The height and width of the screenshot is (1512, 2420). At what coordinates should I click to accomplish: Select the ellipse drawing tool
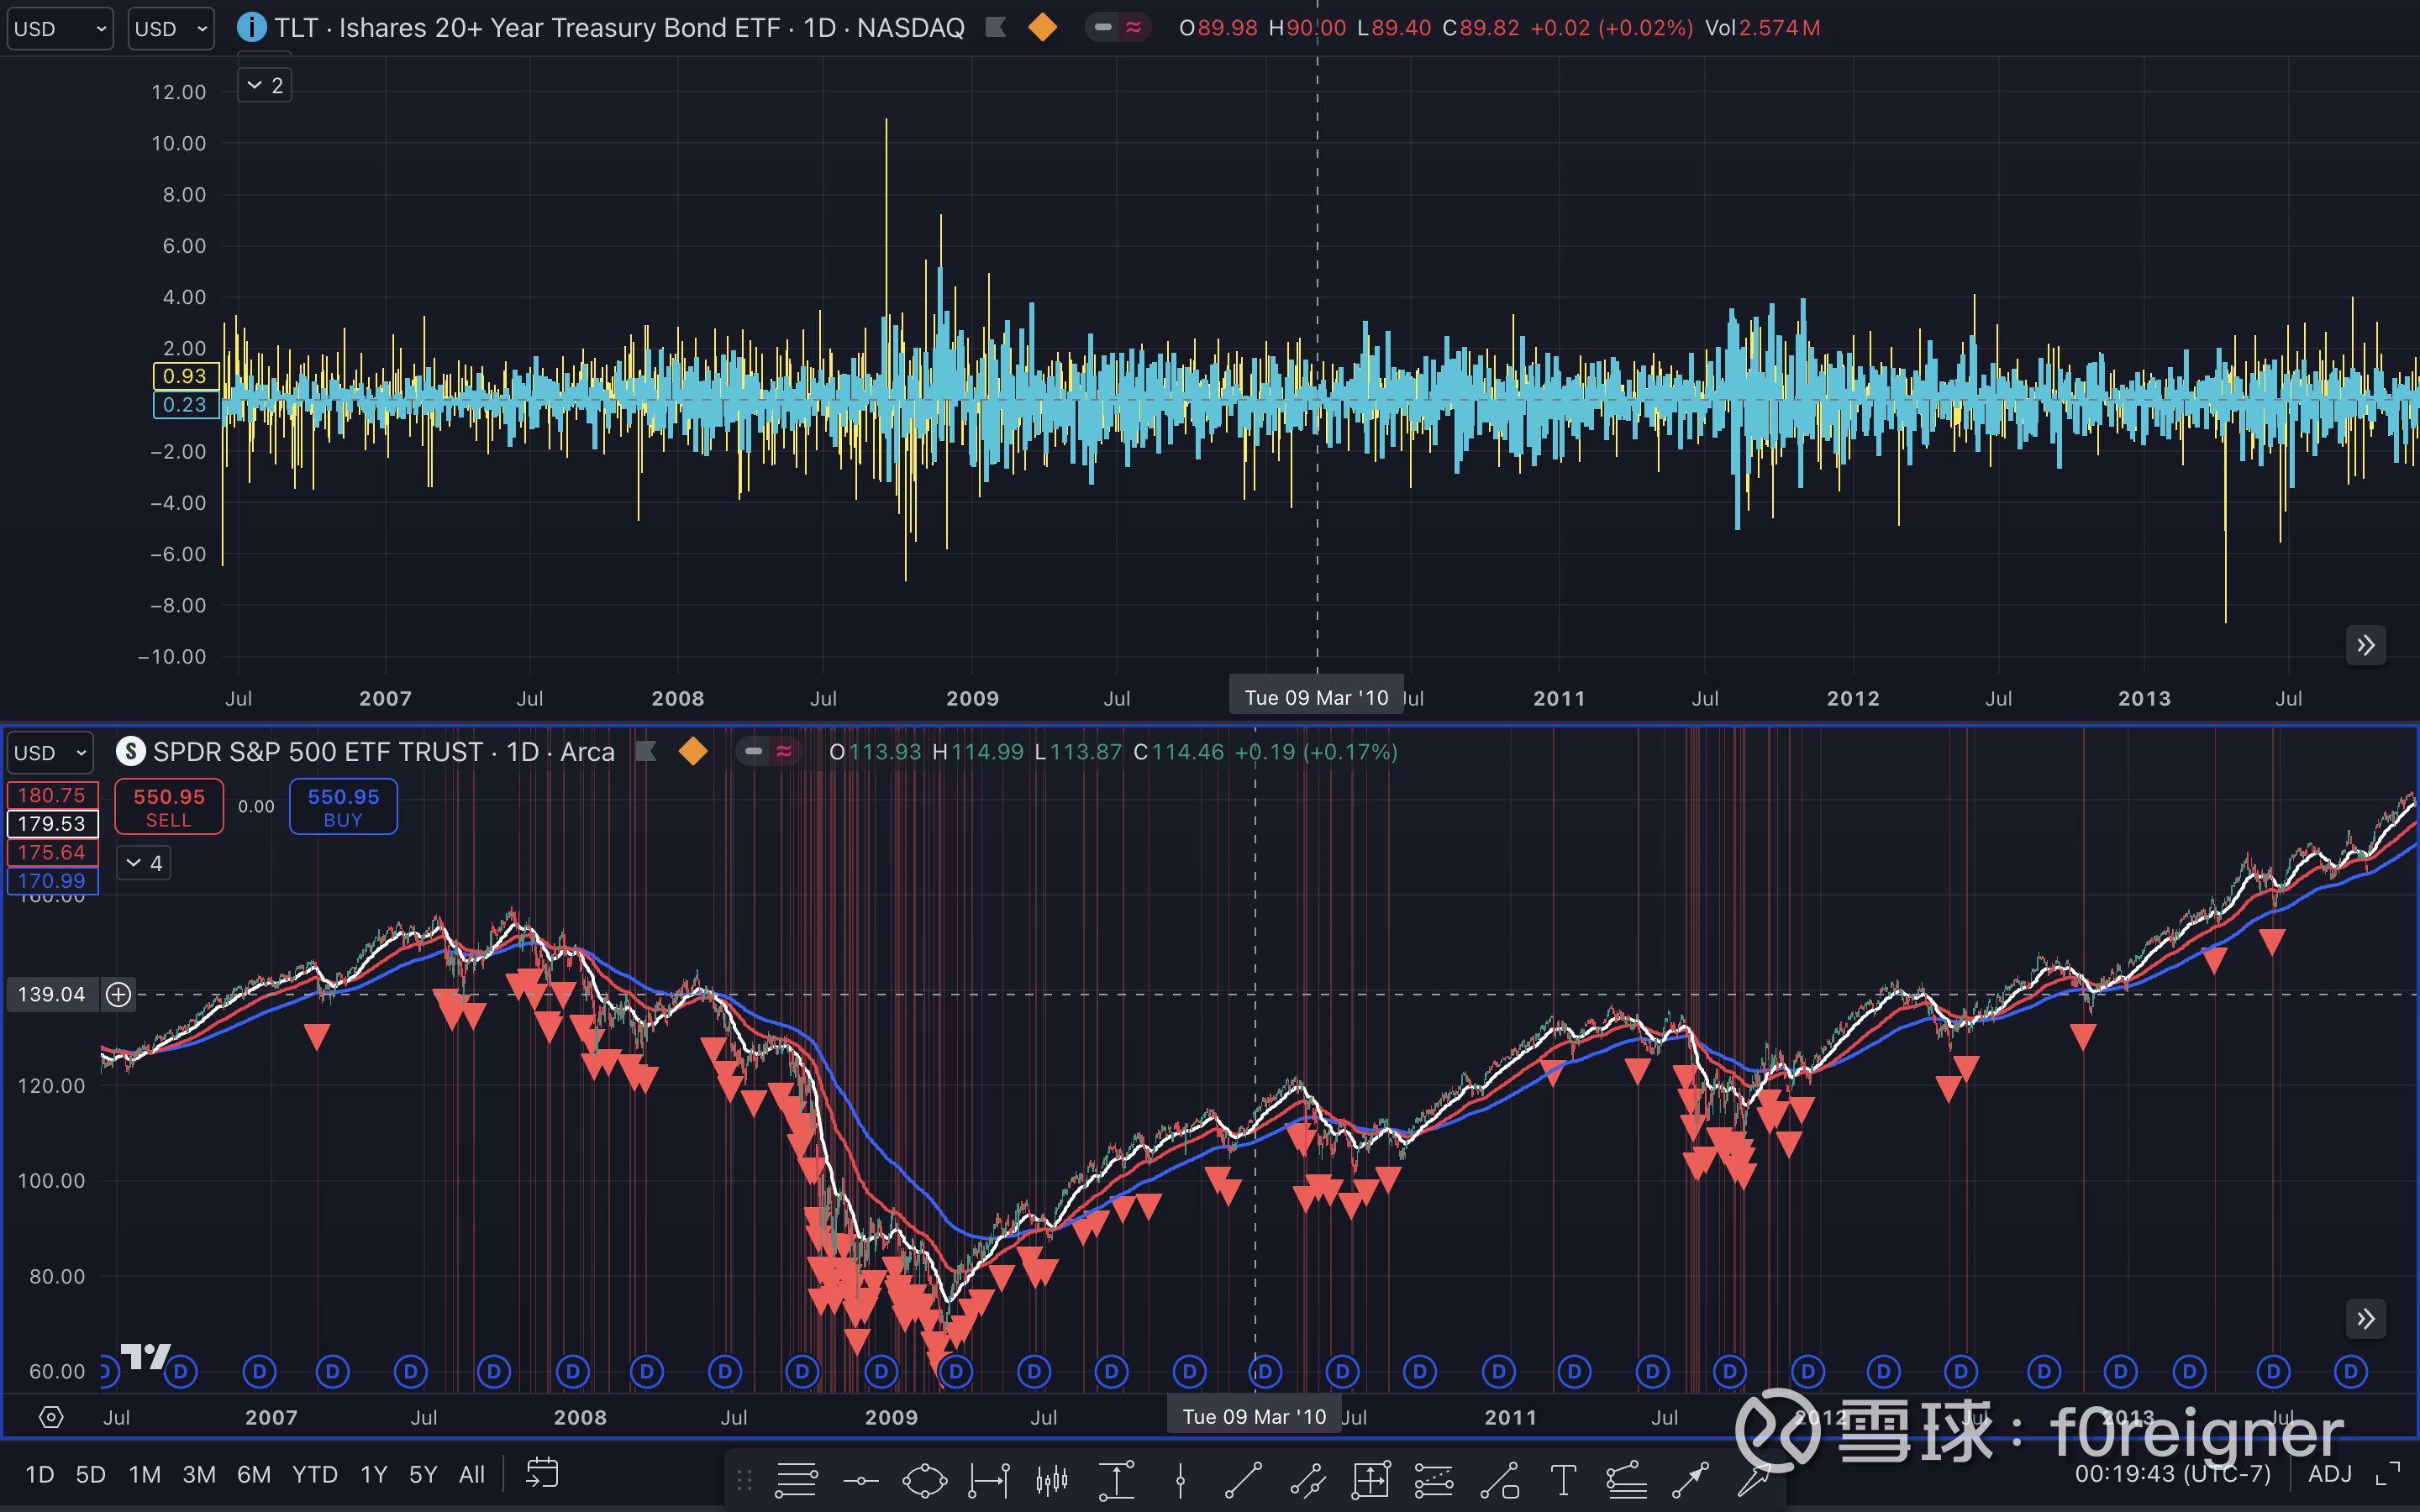point(924,1479)
